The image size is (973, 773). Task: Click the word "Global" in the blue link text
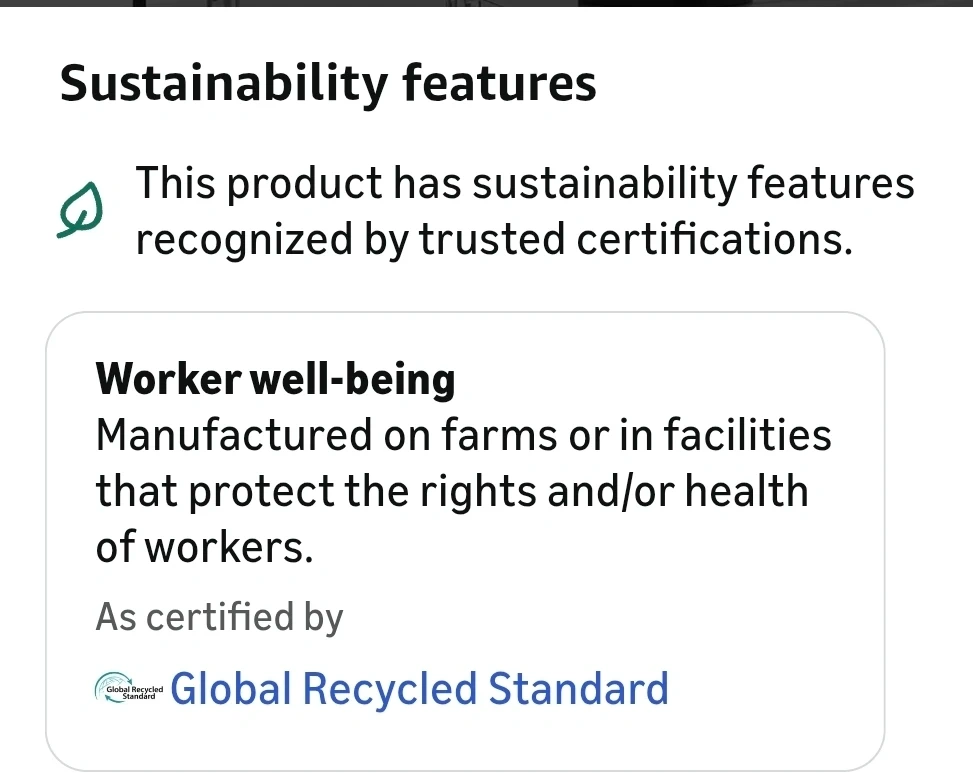click(231, 690)
